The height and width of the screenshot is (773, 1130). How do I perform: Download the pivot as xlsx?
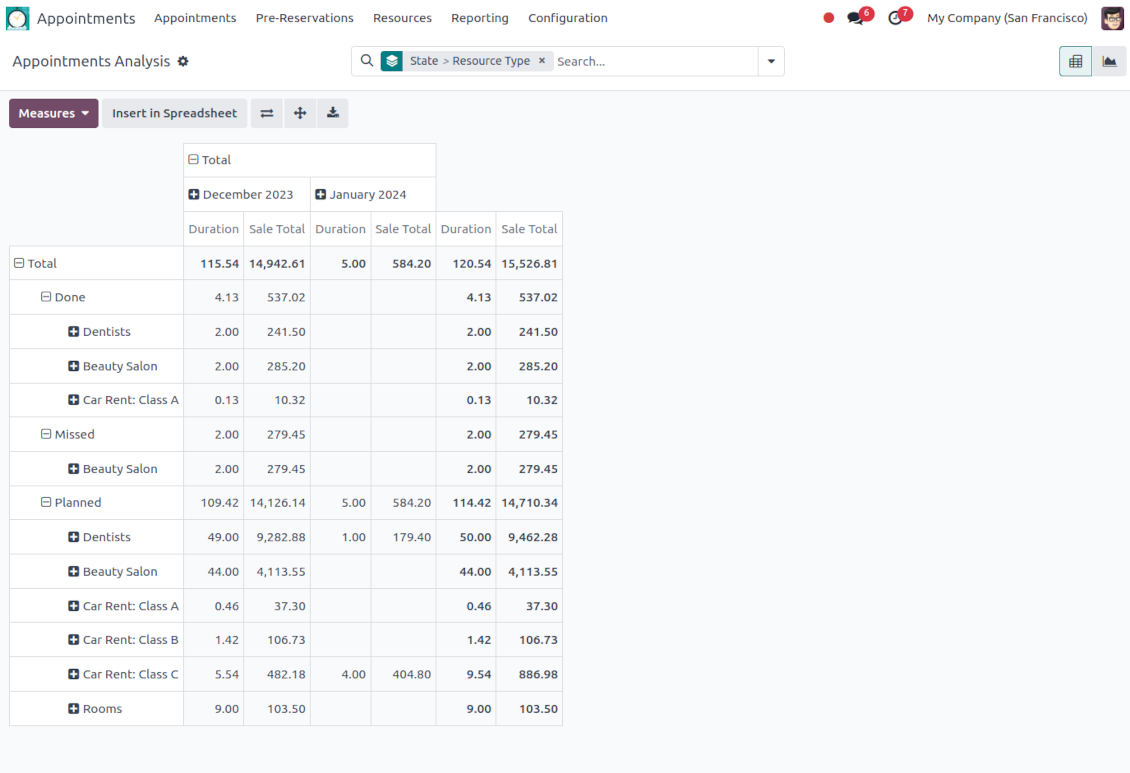(x=332, y=113)
